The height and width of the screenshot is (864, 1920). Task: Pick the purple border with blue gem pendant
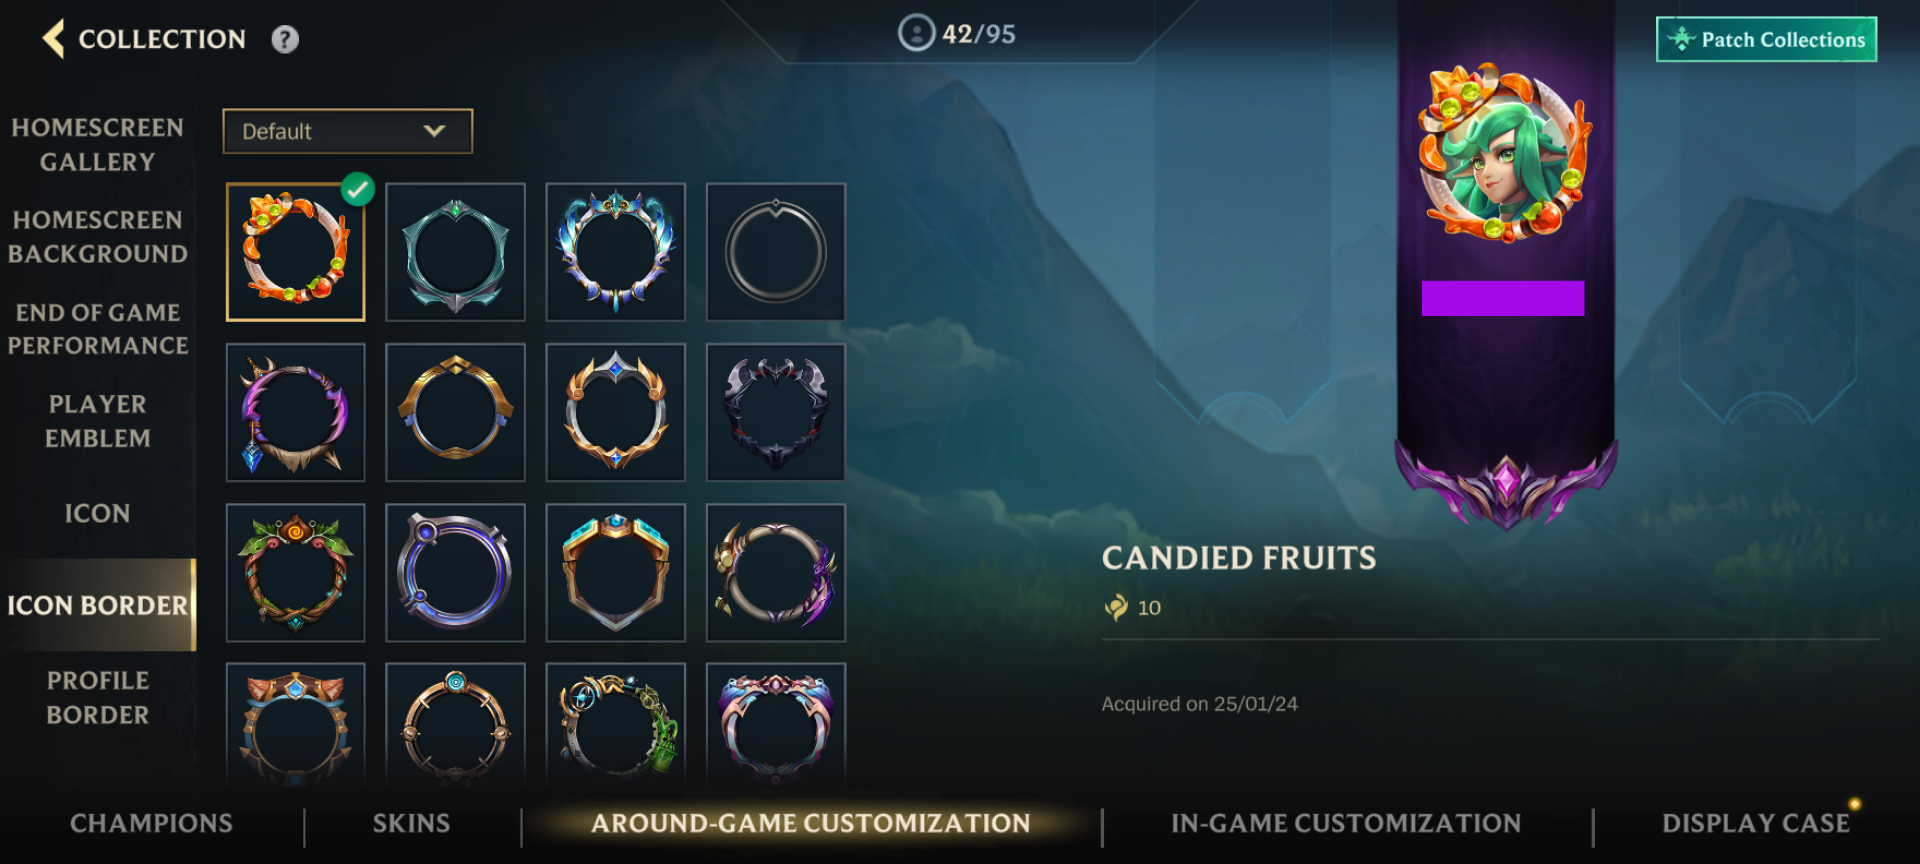295,412
